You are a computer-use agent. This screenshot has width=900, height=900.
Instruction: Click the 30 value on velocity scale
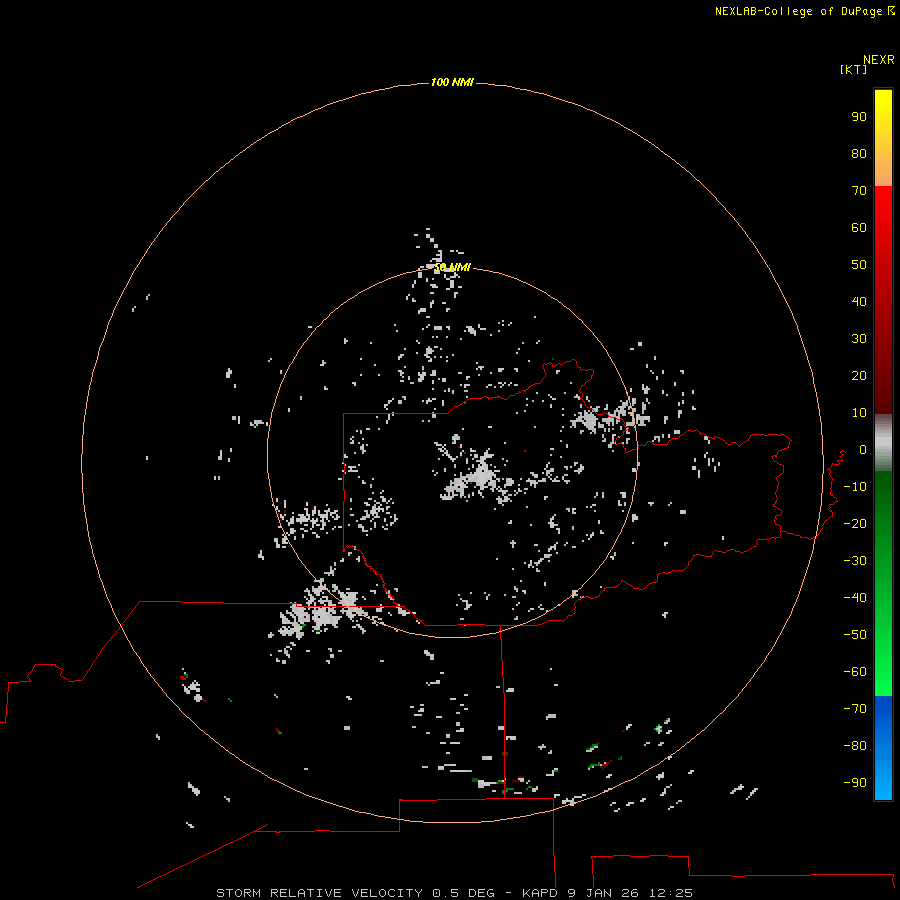click(x=859, y=339)
